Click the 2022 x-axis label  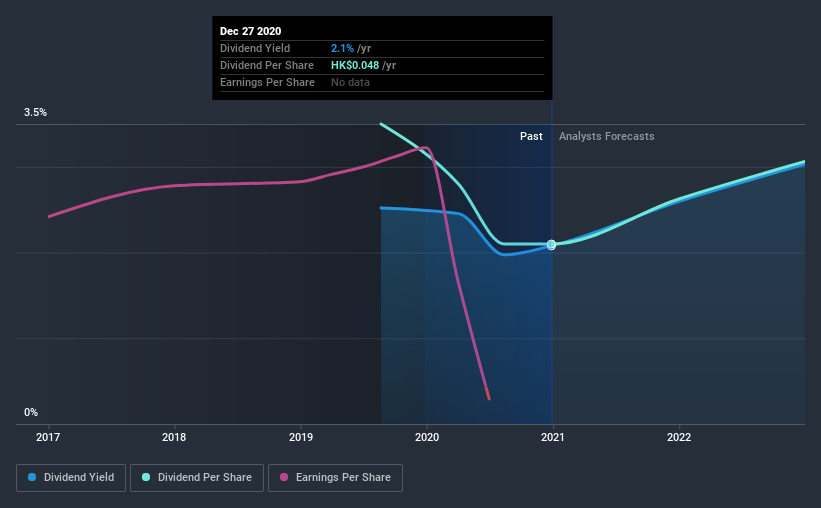pos(679,437)
